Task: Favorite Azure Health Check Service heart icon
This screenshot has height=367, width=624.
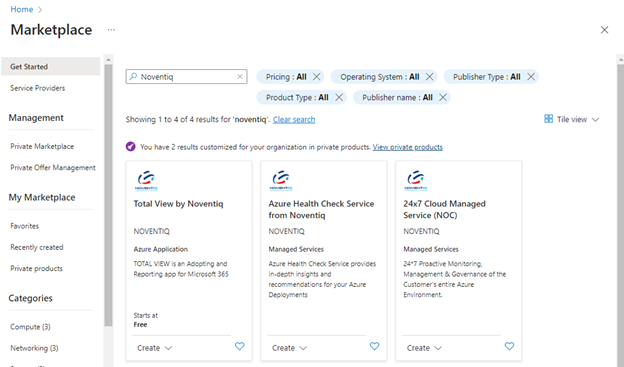Action: tap(374, 346)
